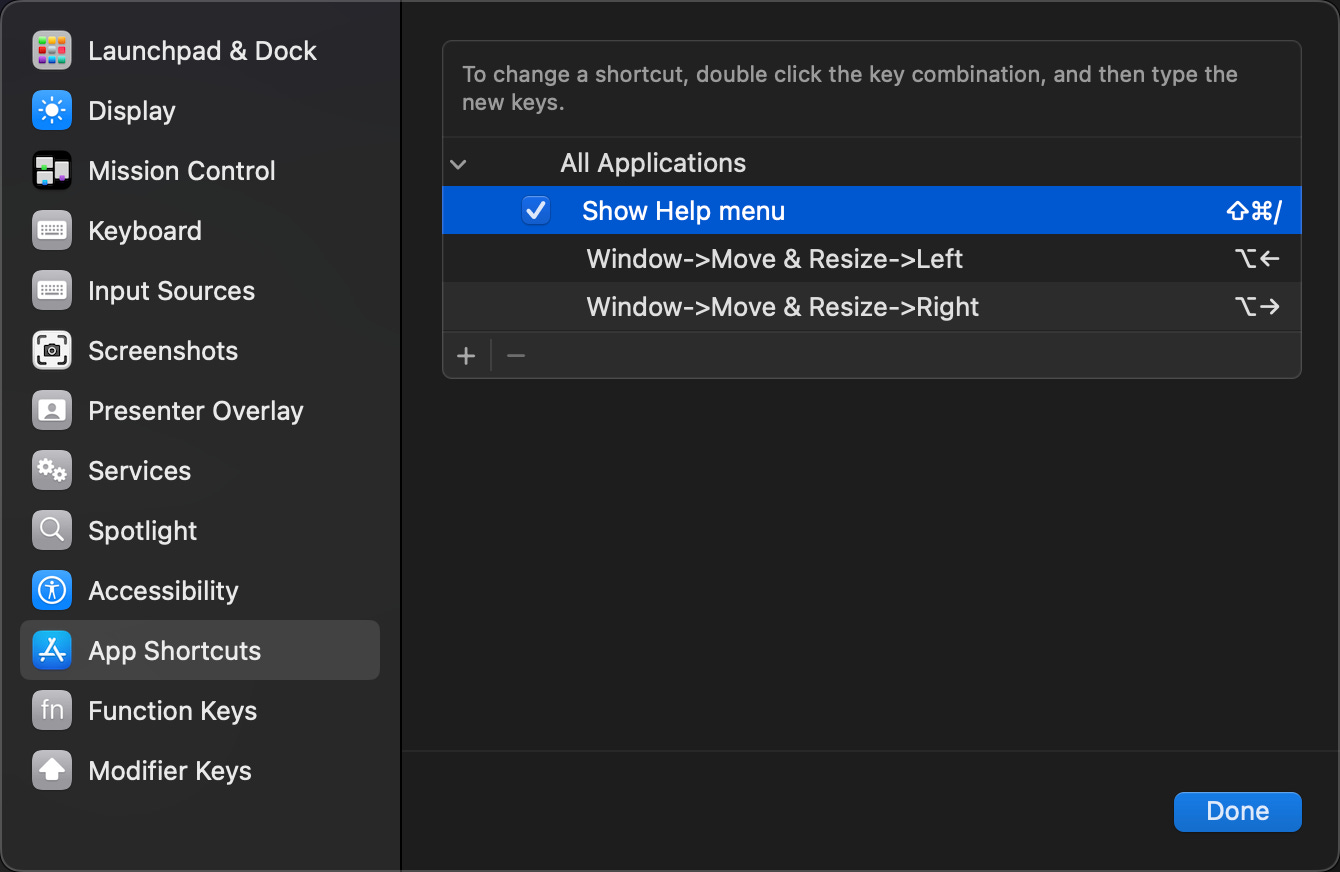Click the Launchpad & Dock grid icon
The image size is (1340, 872).
52,51
